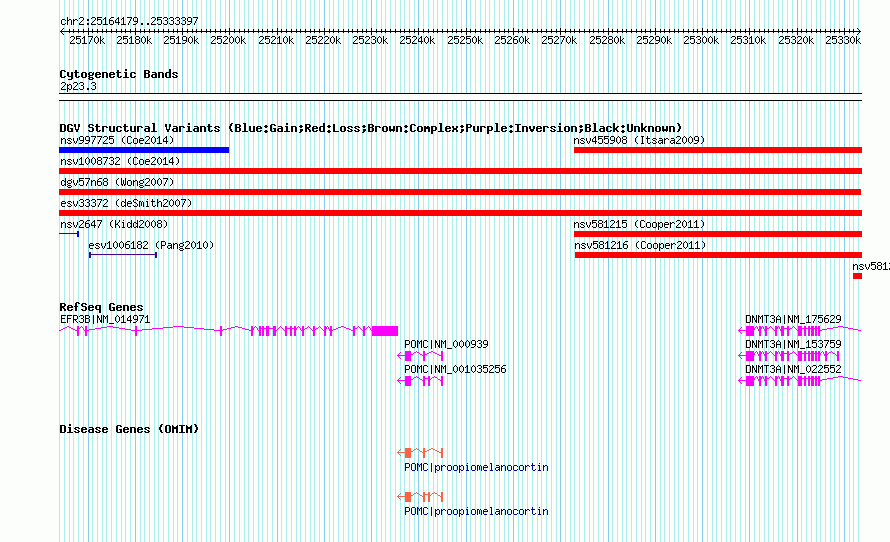Click the 25330k ruler position

(843, 40)
